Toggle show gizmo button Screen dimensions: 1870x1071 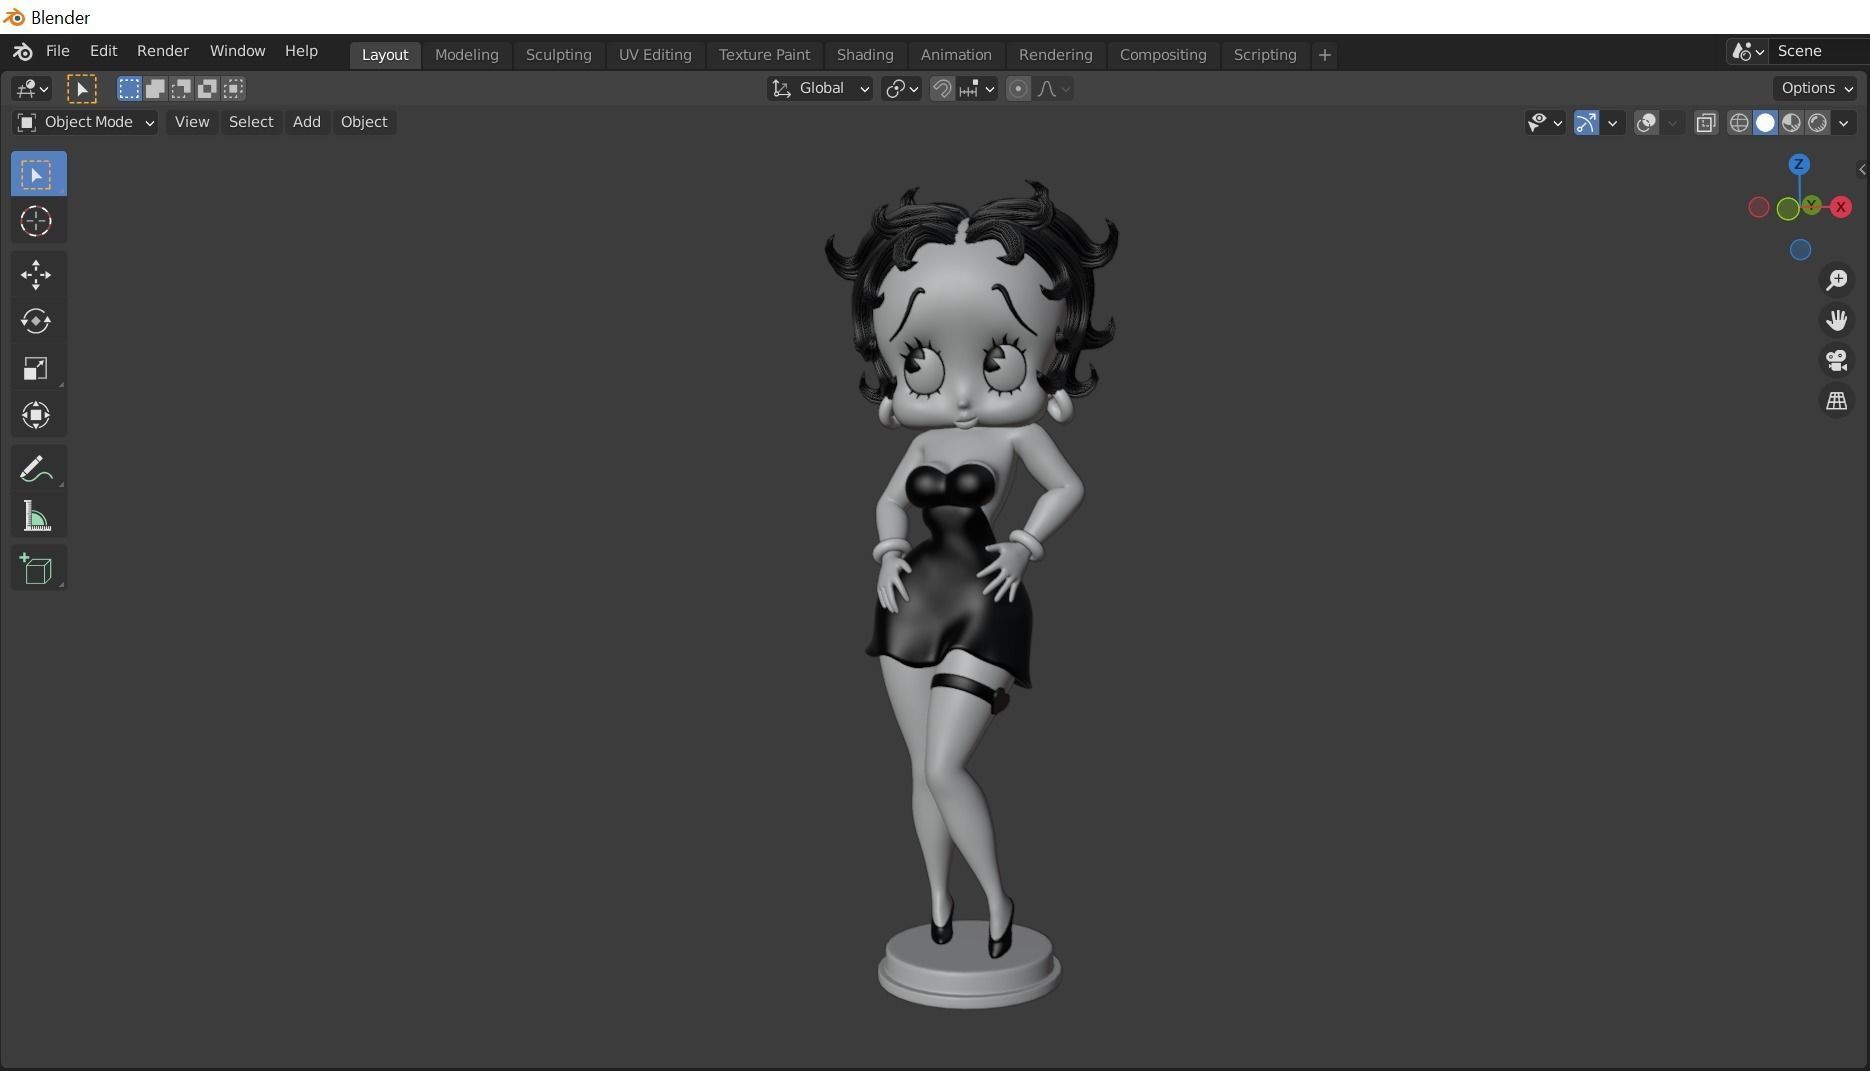click(x=1586, y=123)
